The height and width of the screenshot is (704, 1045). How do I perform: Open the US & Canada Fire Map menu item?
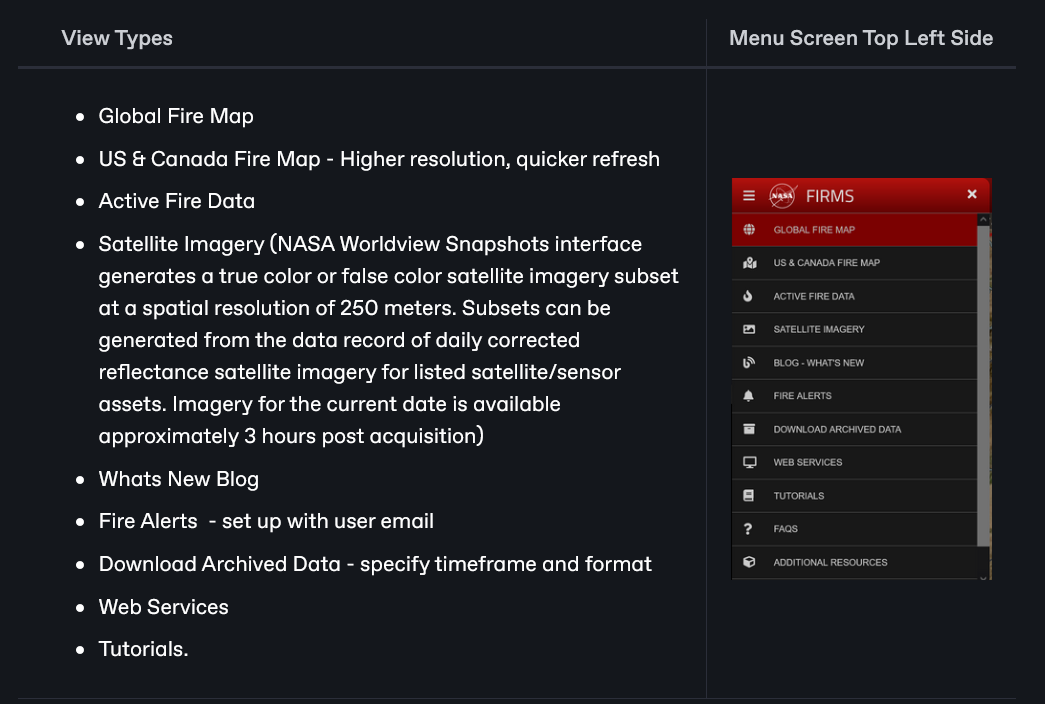point(826,263)
